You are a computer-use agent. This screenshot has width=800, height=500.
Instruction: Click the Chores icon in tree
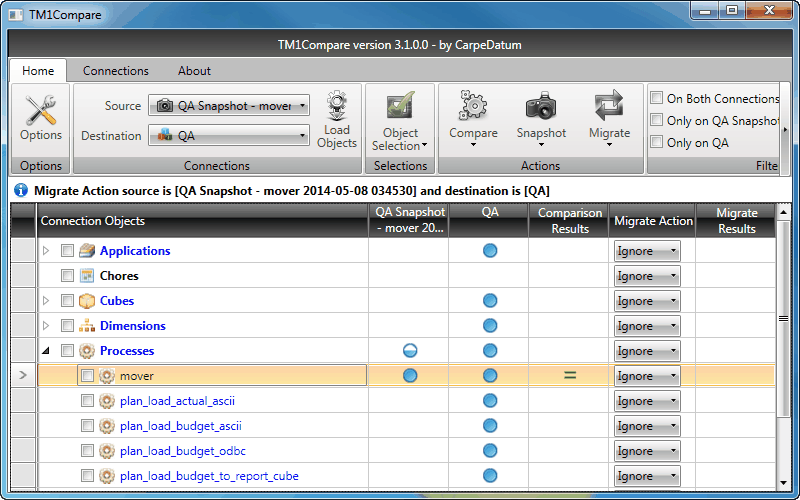(87, 276)
